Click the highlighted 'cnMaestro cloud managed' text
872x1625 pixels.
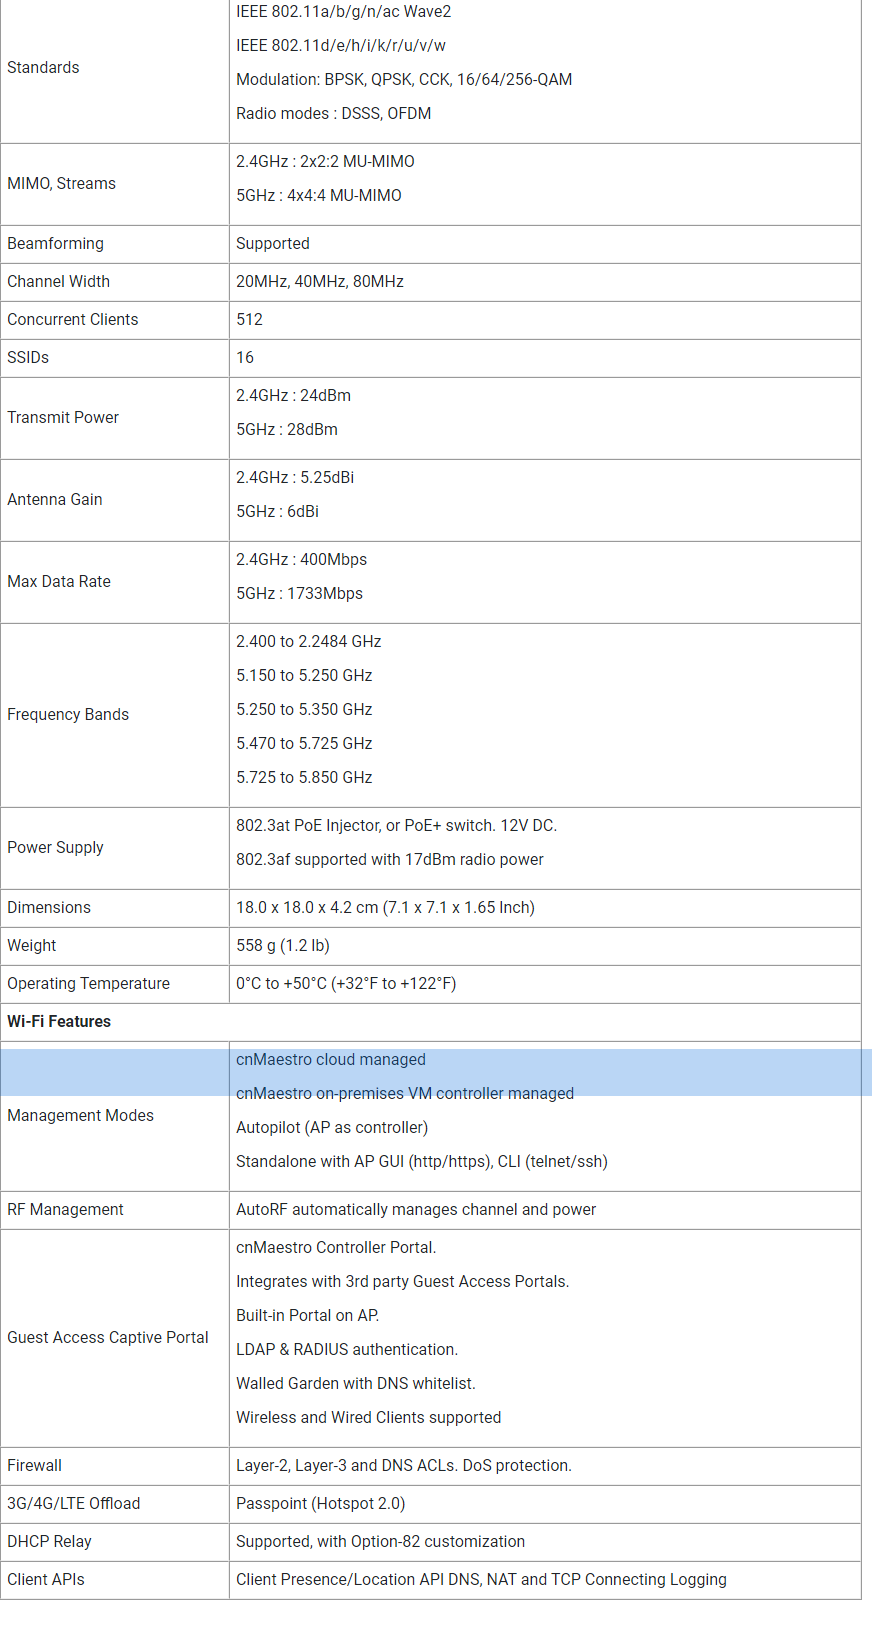click(330, 1060)
